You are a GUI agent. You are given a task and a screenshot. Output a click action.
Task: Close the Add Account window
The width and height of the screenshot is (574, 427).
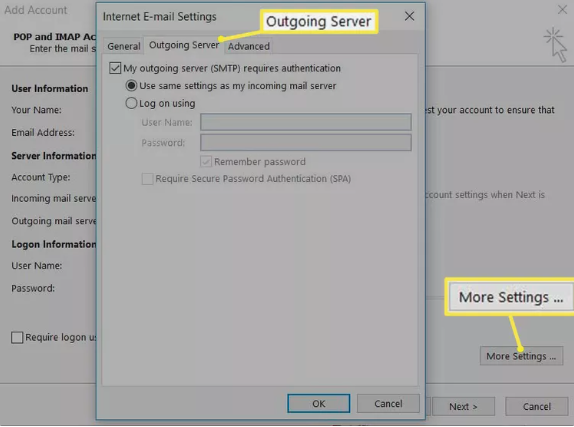point(562,10)
